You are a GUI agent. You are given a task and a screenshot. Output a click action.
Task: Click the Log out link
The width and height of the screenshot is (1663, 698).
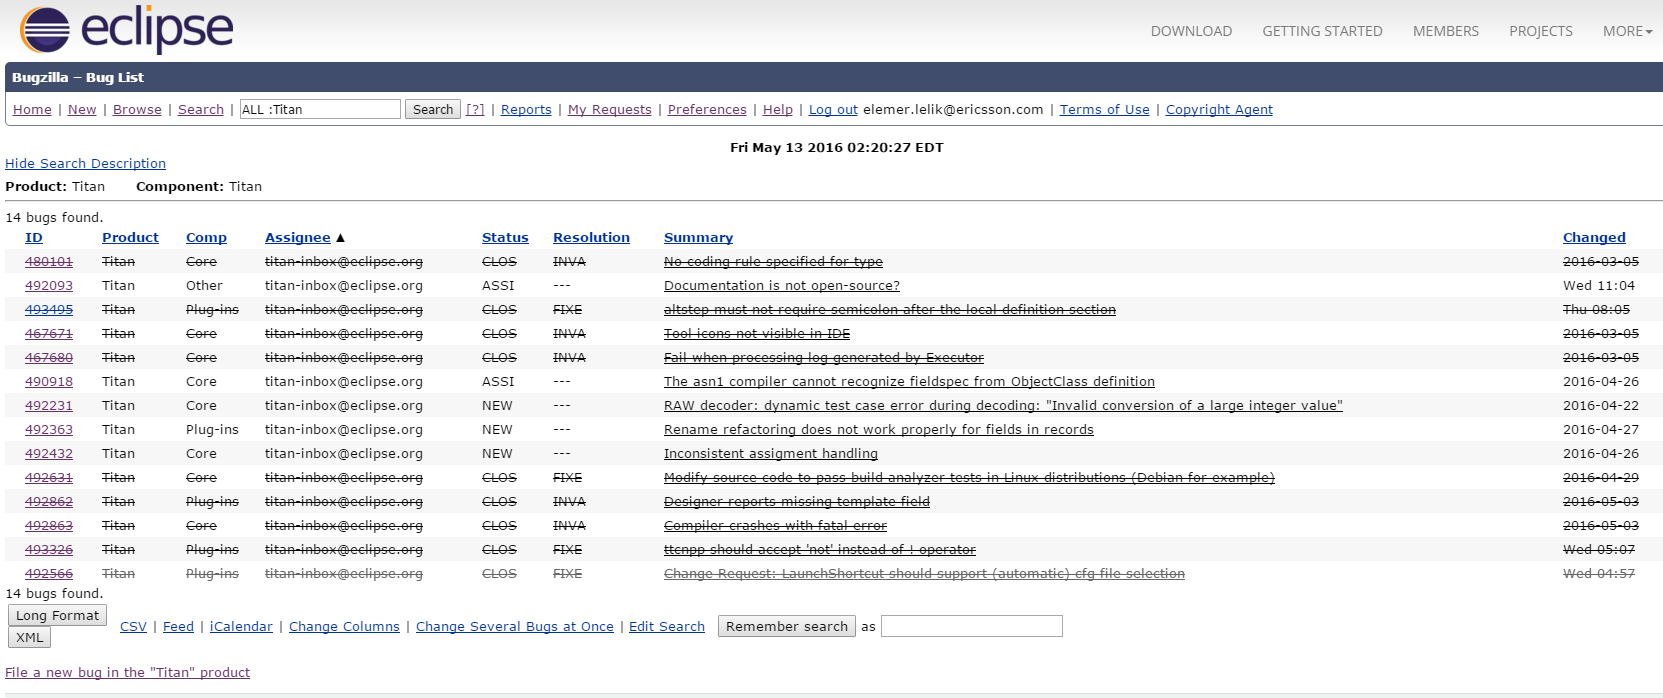click(x=833, y=110)
